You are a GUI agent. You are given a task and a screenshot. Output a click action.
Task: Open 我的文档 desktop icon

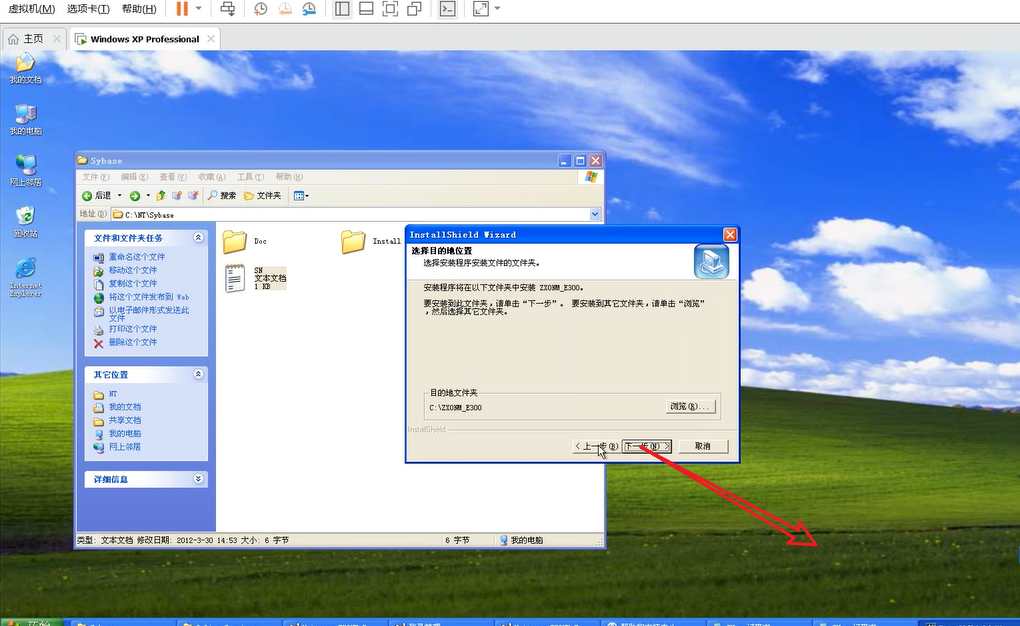coord(25,68)
